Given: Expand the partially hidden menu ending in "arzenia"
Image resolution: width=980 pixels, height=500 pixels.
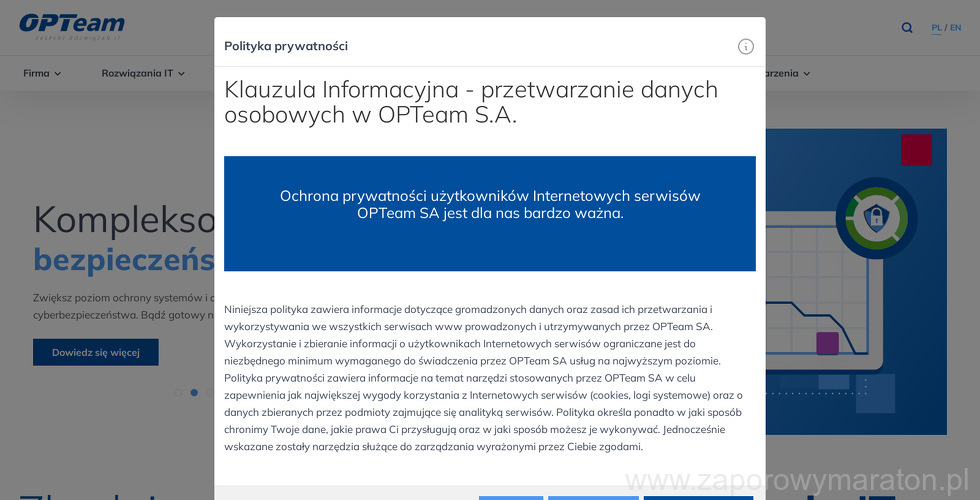Looking at the screenshot, I should click(788, 73).
